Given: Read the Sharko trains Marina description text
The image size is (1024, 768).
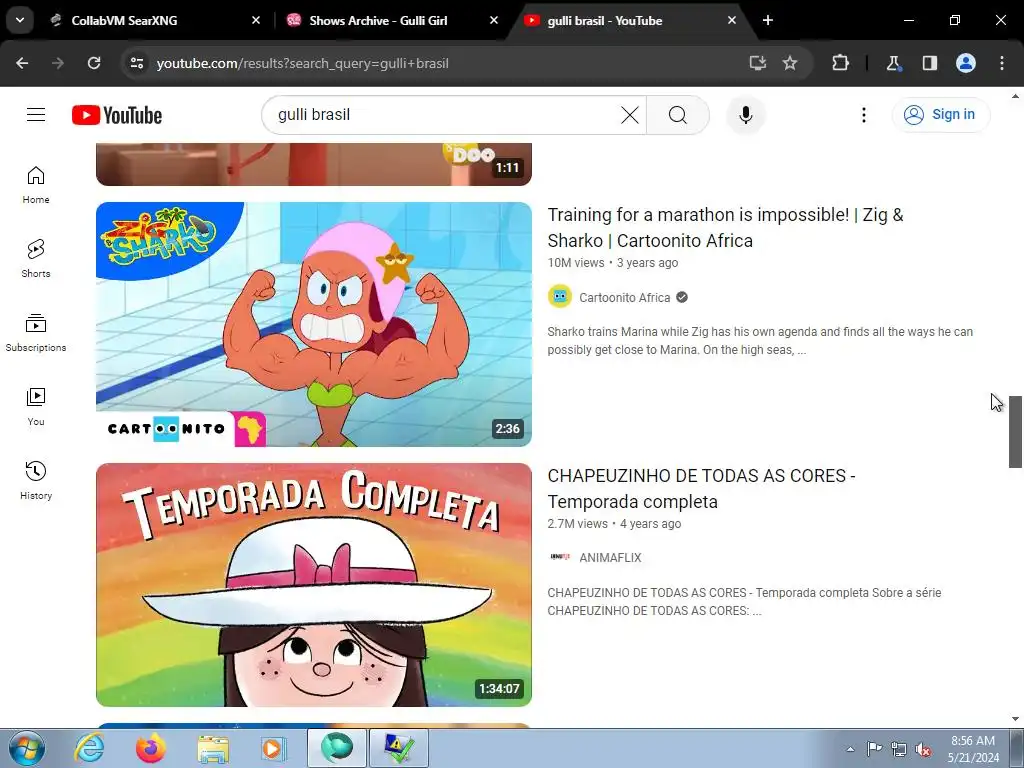Looking at the screenshot, I should [760, 341].
